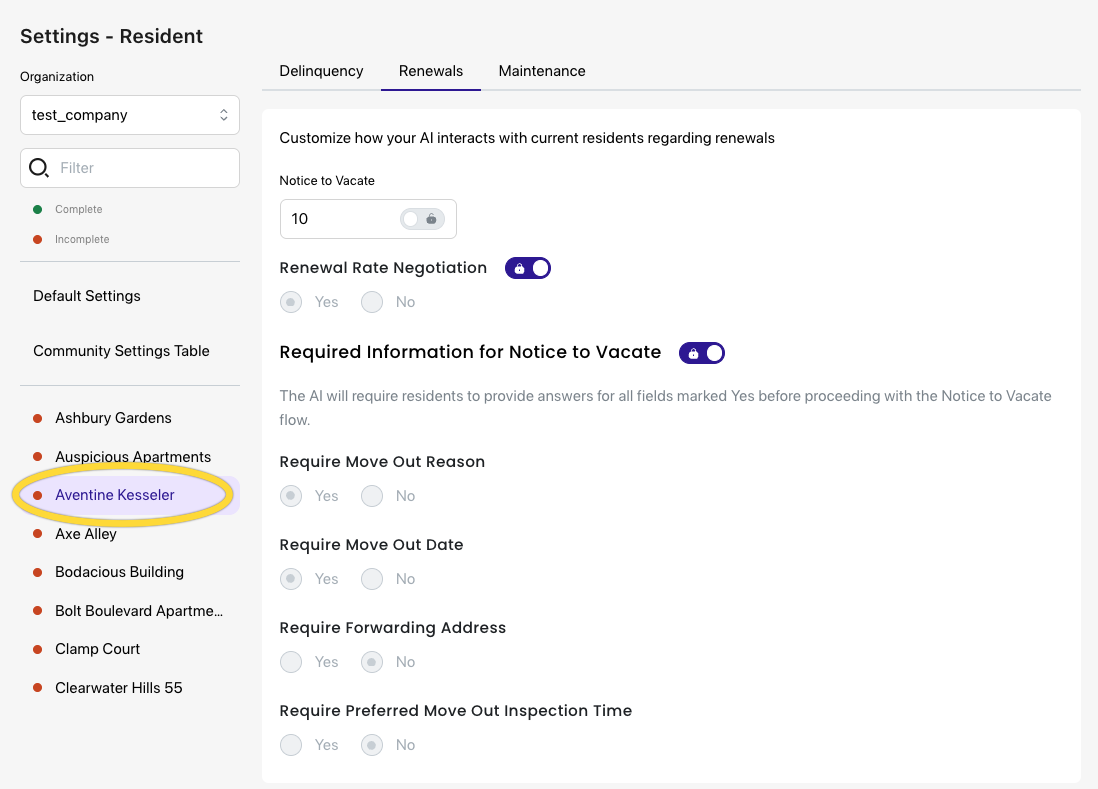Switch to the Delinquency tab
This screenshot has height=789, width=1098.
coord(321,71)
